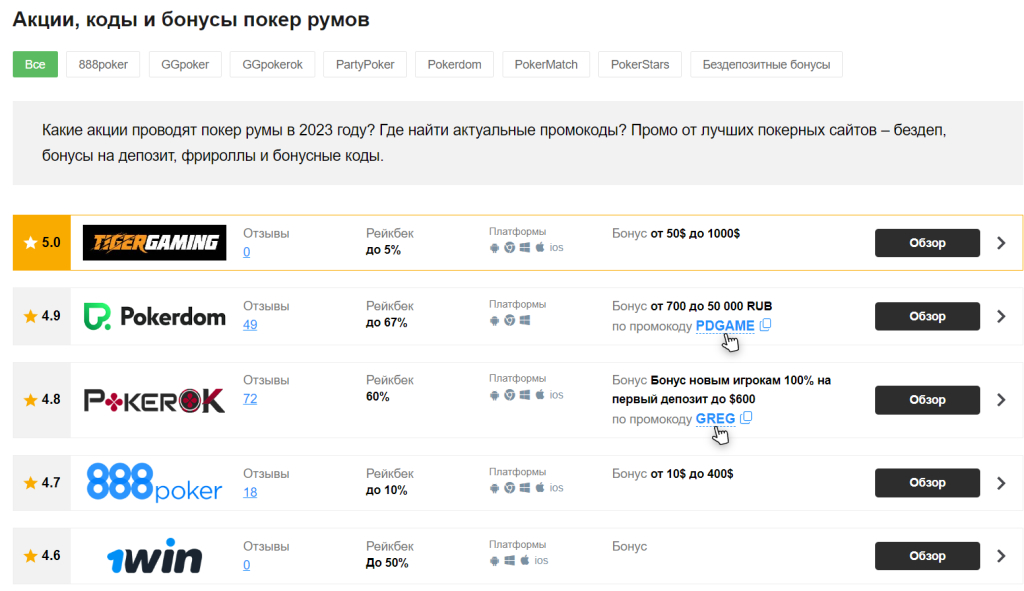The width and height of the screenshot is (1024, 591).
Task: Click the Android icon in the PokerOK row
Action: pos(494,395)
